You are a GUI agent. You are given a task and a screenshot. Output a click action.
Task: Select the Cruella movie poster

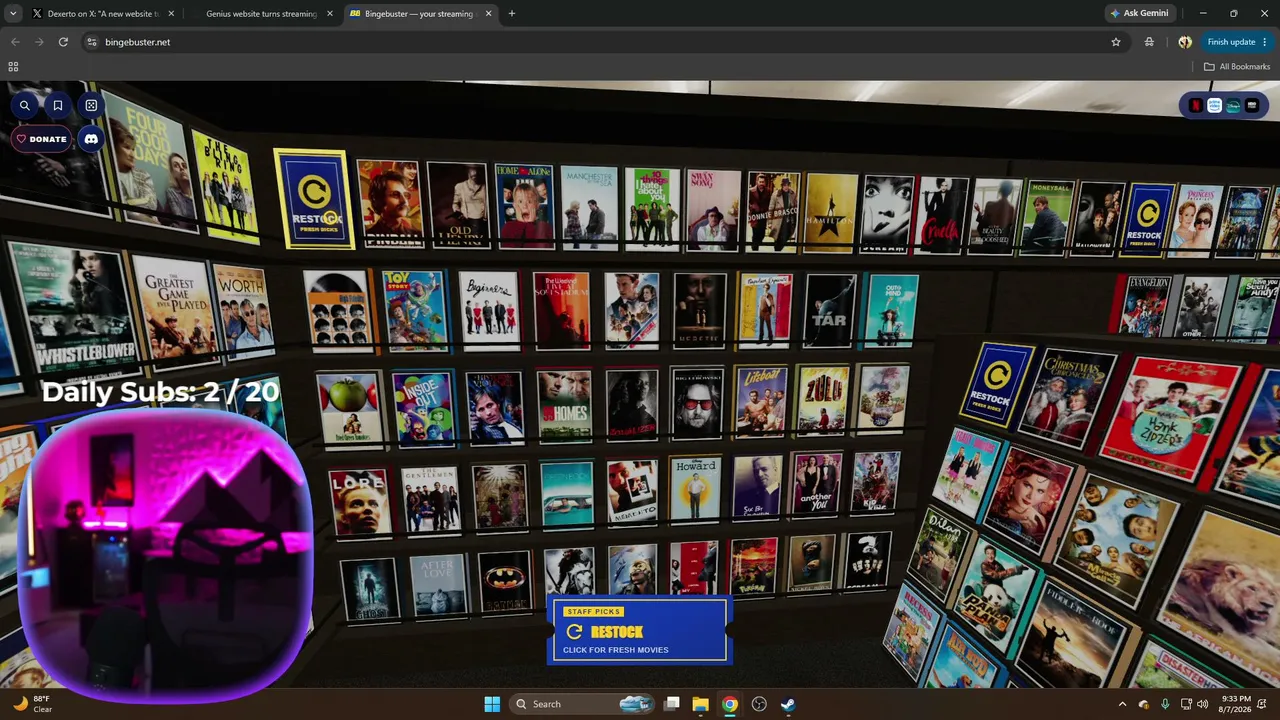942,215
